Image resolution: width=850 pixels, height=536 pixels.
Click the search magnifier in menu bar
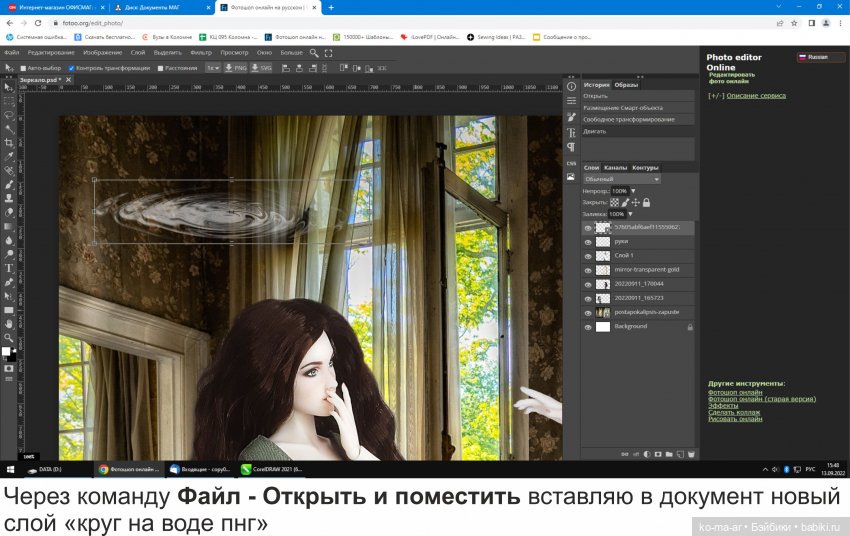click(x=314, y=53)
